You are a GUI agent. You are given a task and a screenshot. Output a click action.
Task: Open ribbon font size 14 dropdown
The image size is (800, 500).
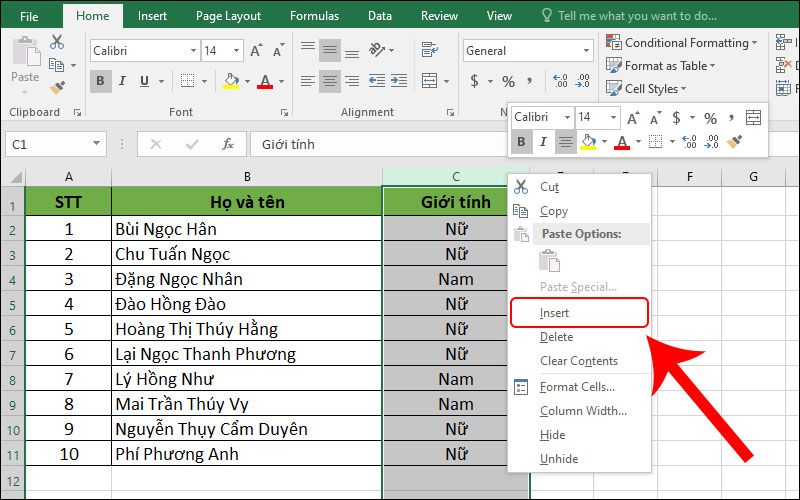[236, 51]
